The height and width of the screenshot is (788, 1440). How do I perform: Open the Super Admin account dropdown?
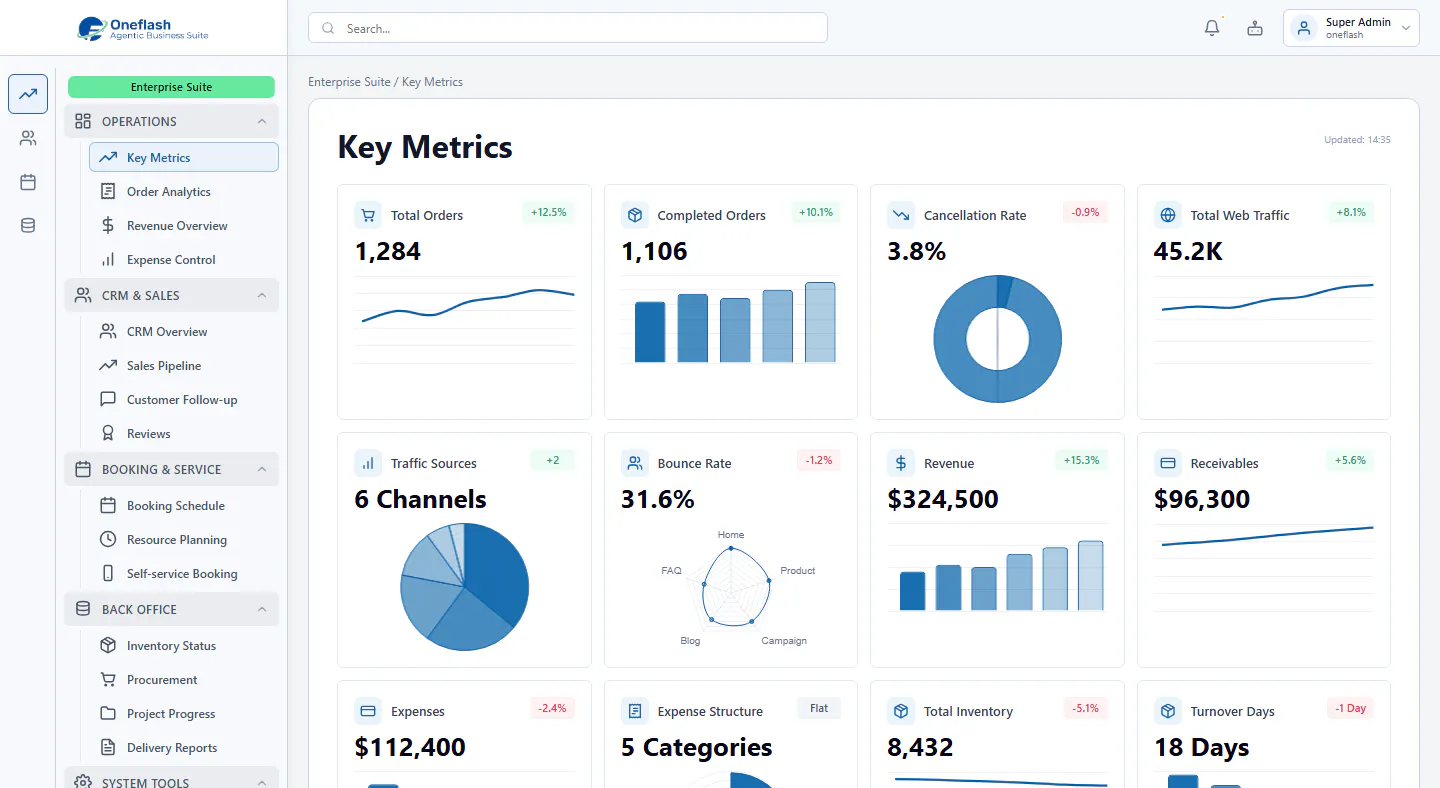pos(1351,28)
